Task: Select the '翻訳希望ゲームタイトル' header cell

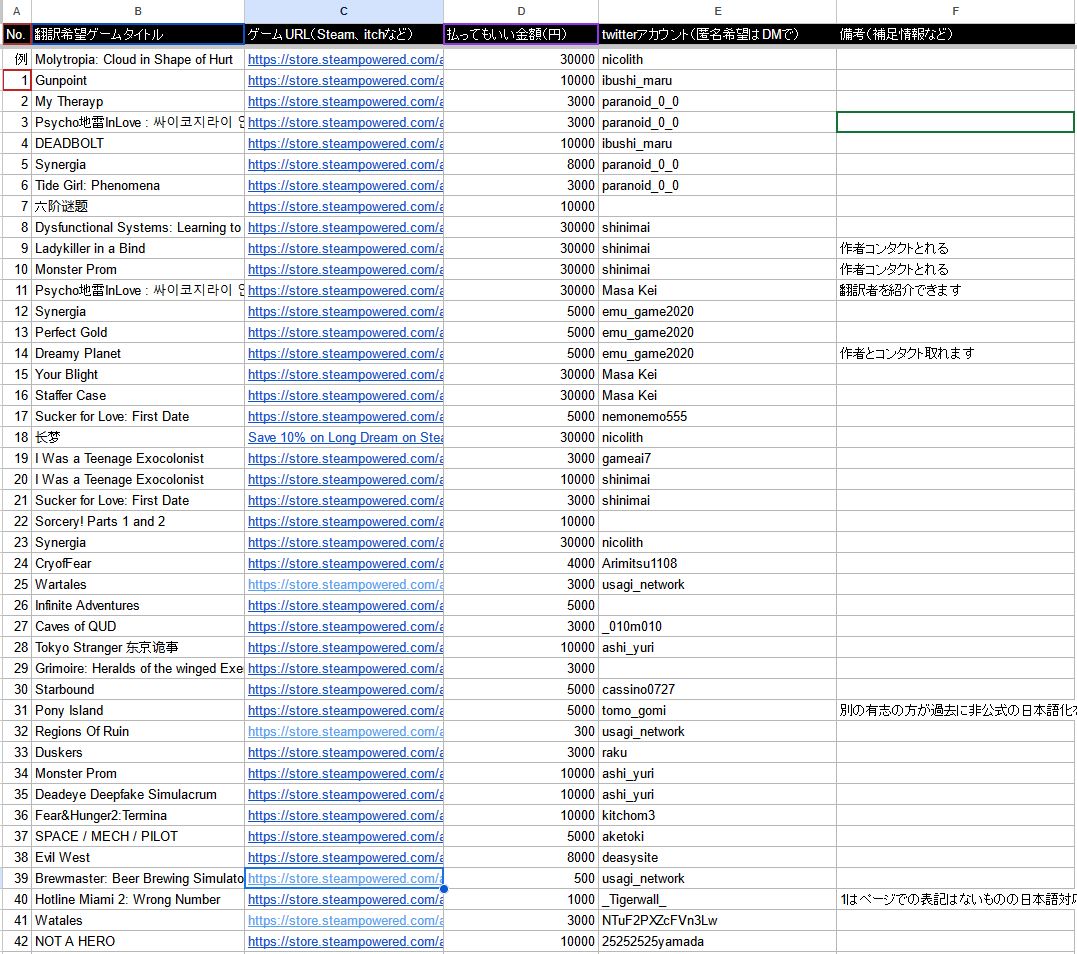Action: (138, 33)
